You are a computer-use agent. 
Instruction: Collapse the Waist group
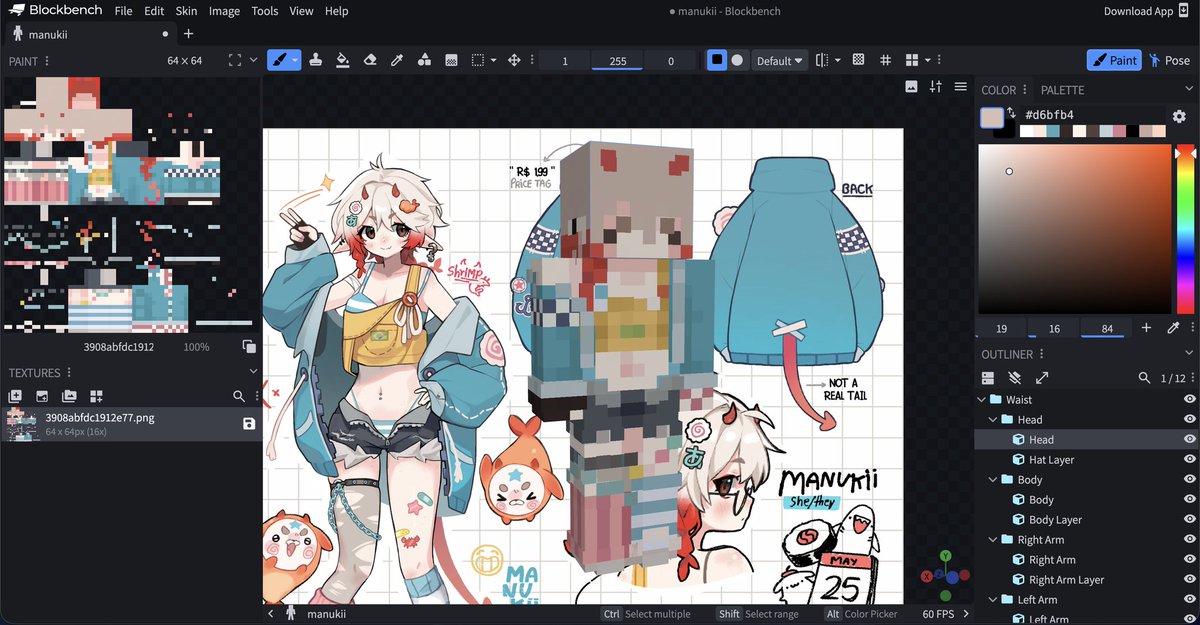tap(981, 399)
